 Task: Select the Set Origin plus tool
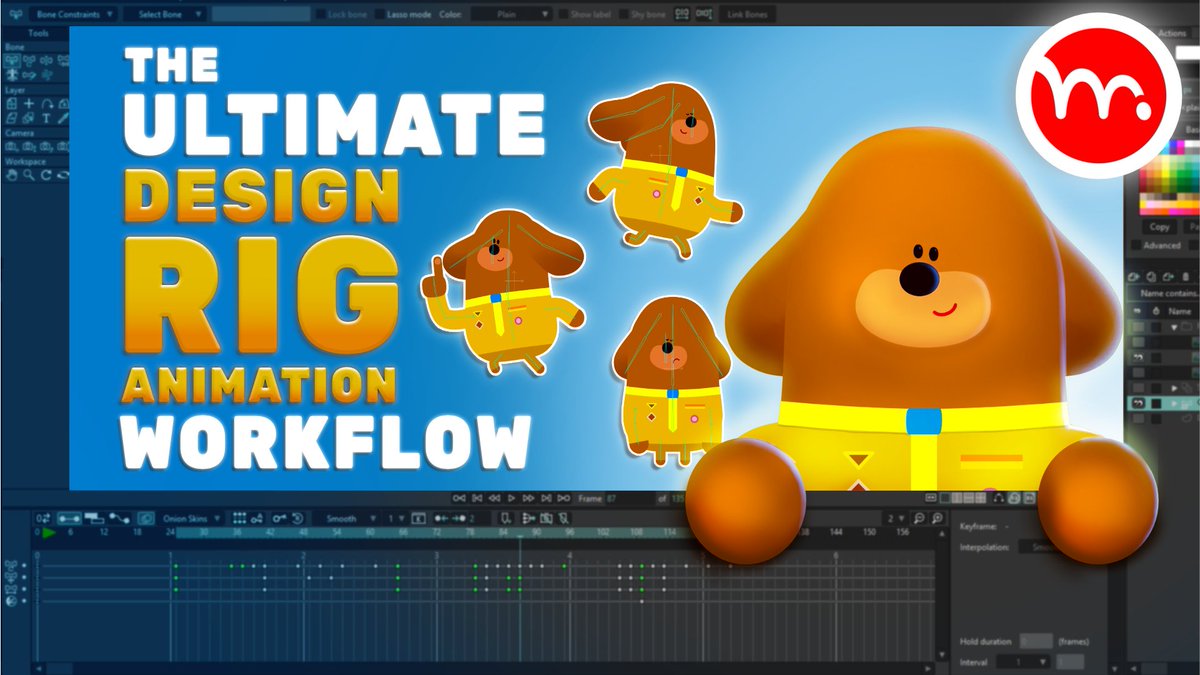tap(29, 103)
